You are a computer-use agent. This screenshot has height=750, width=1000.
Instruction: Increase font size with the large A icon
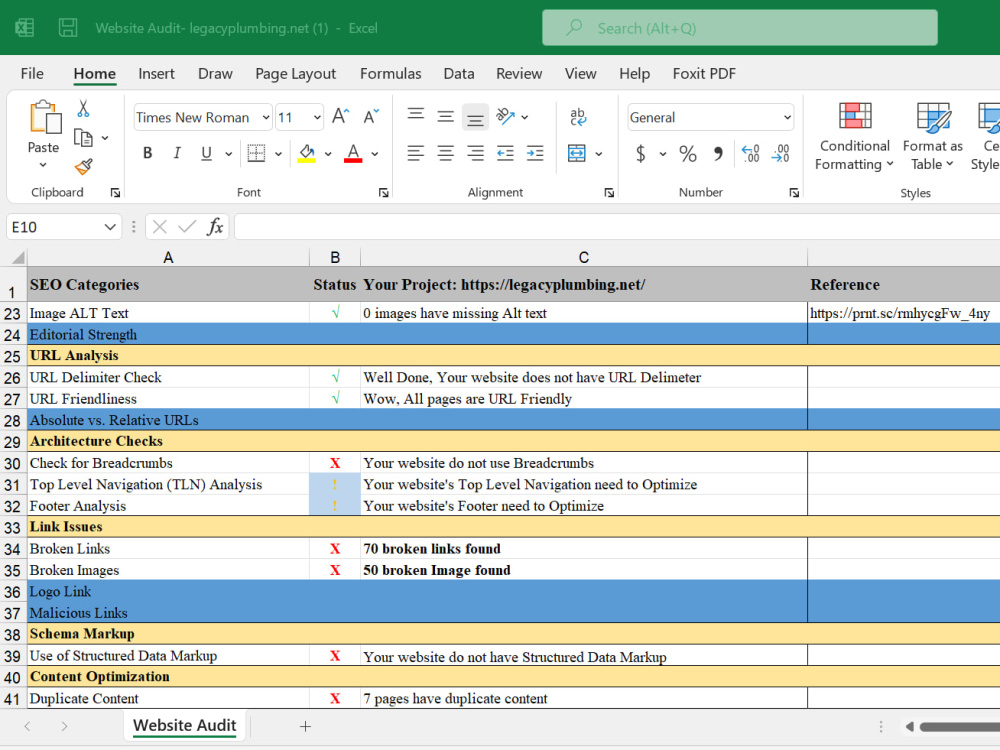coord(341,116)
